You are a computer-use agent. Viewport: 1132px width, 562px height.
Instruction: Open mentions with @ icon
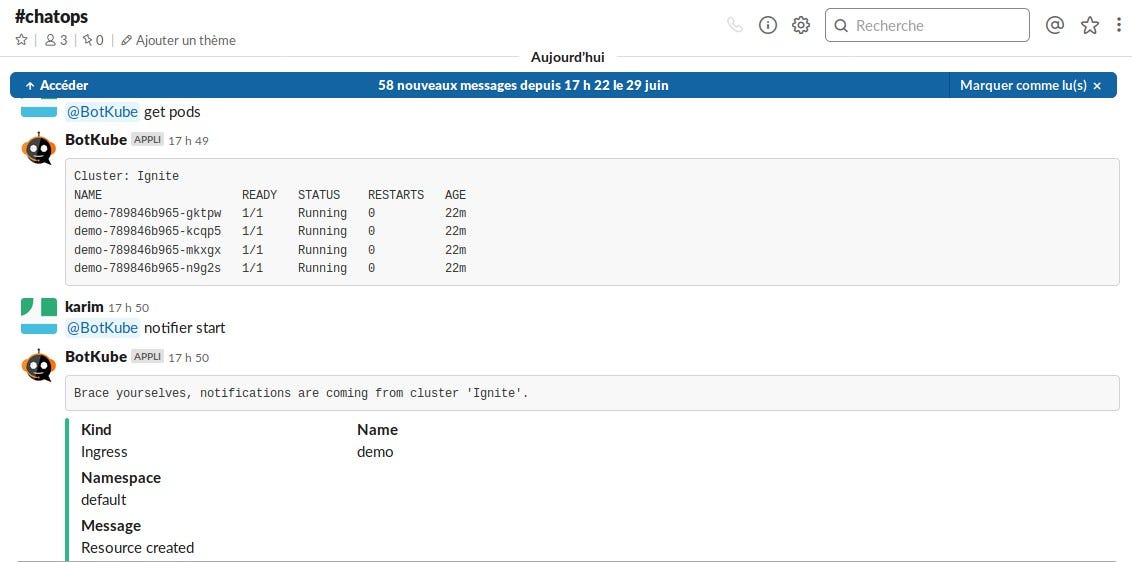1055,25
